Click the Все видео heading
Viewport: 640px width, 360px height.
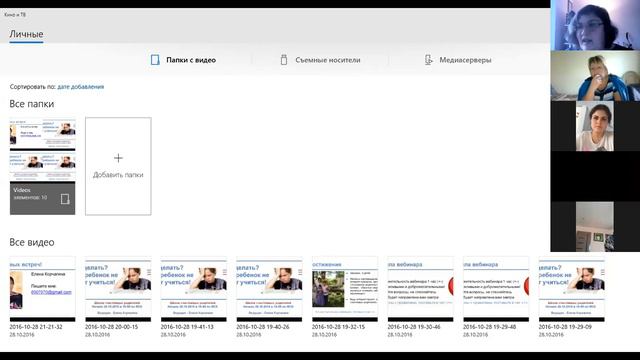(31, 242)
